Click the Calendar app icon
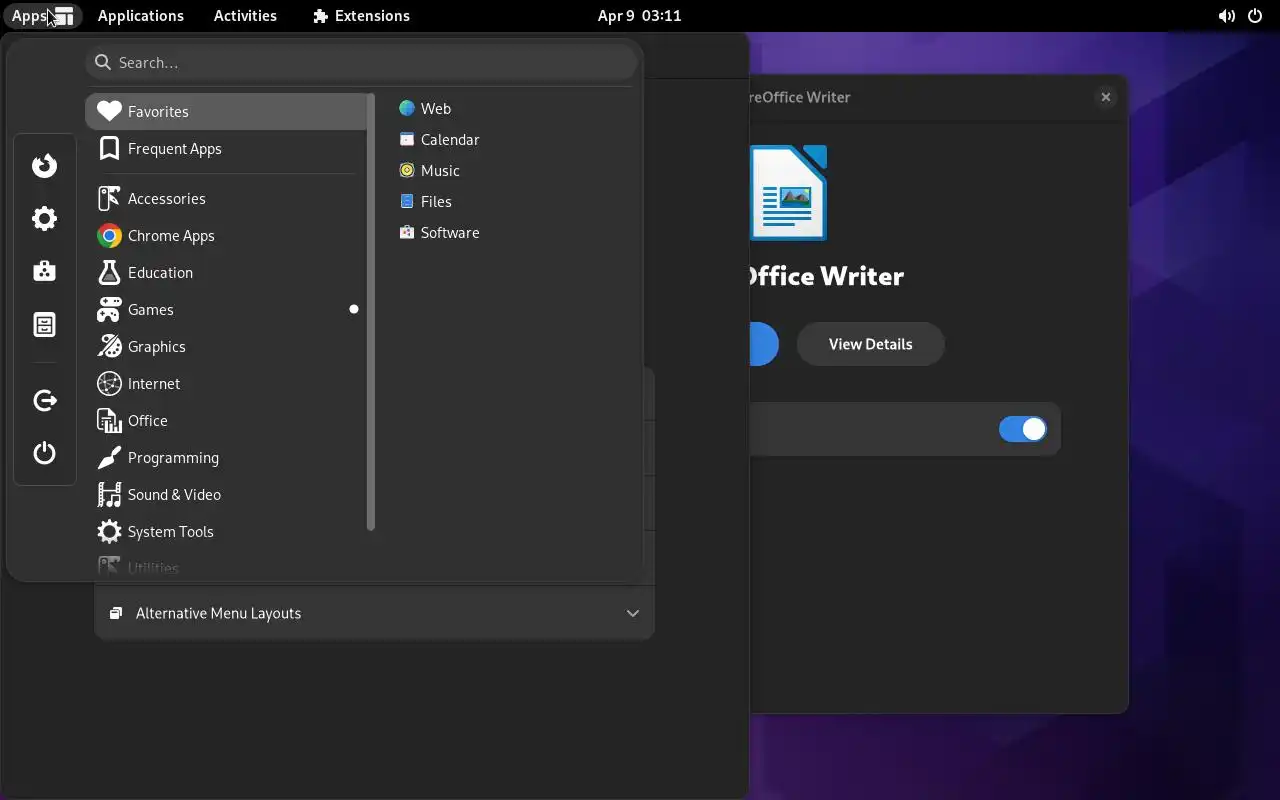The image size is (1280, 800). pos(406,139)
